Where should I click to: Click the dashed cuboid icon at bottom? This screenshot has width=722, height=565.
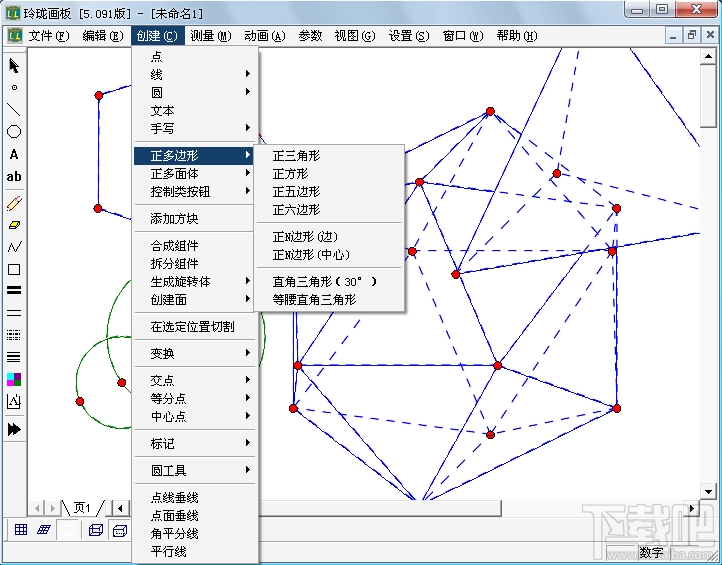[x=120, y=530]
